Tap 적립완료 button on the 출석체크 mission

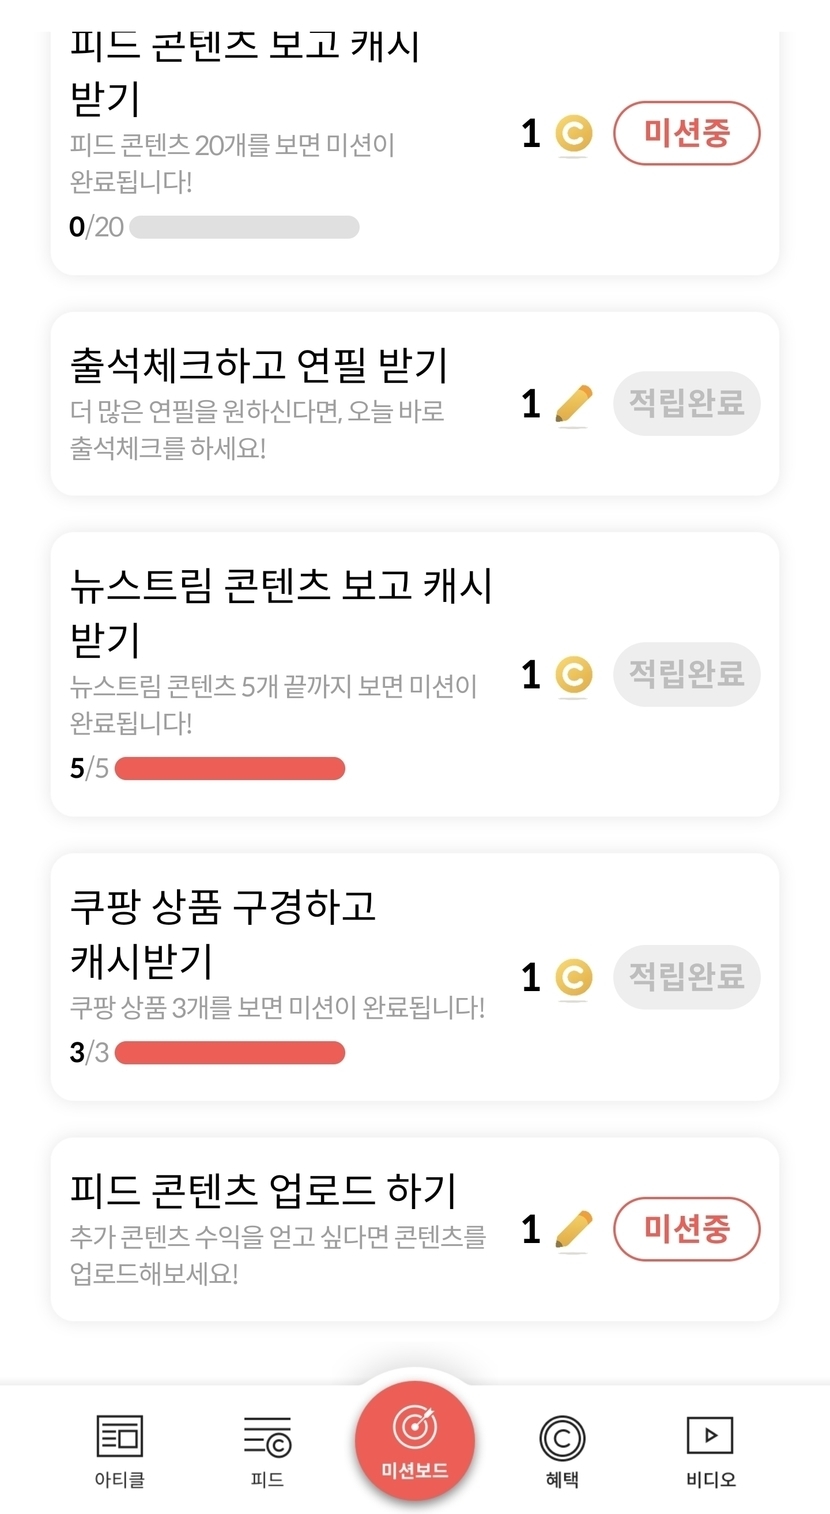pyautogui.click(x=686, y=404)
